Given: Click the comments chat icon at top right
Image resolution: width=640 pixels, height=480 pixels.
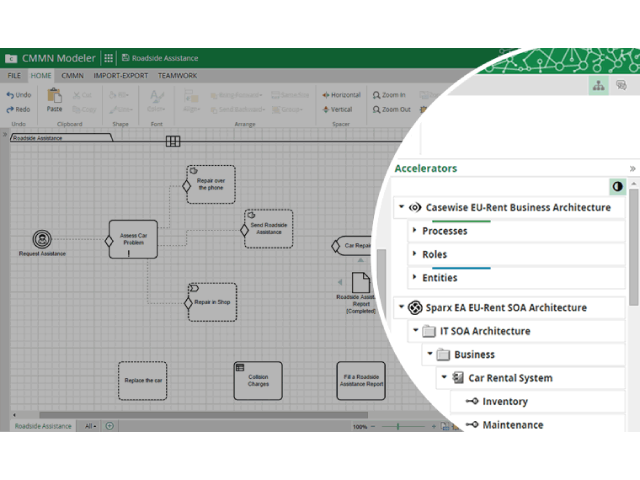Looking at the screenshot, I should click(x=621, y=85).
